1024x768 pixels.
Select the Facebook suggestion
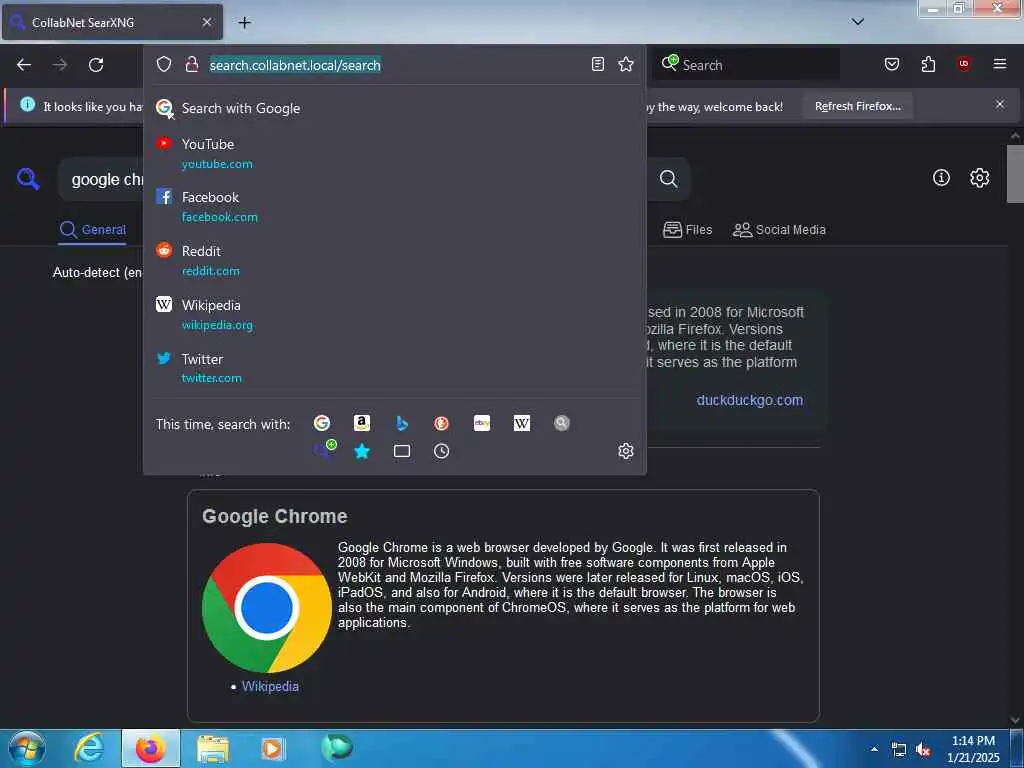394,206
